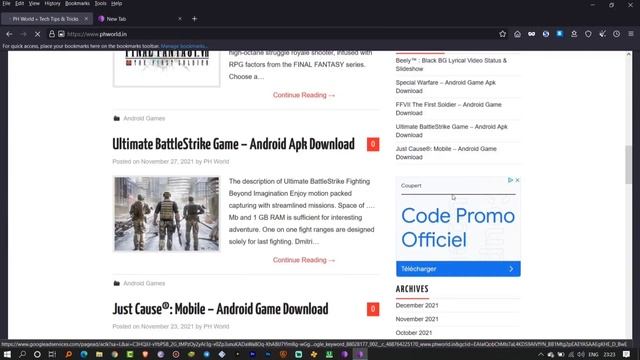This screenshot has height=360, width=640.
Task: Click Continue Reading under BattleStrike excerpt
Action: coord(304,260)
